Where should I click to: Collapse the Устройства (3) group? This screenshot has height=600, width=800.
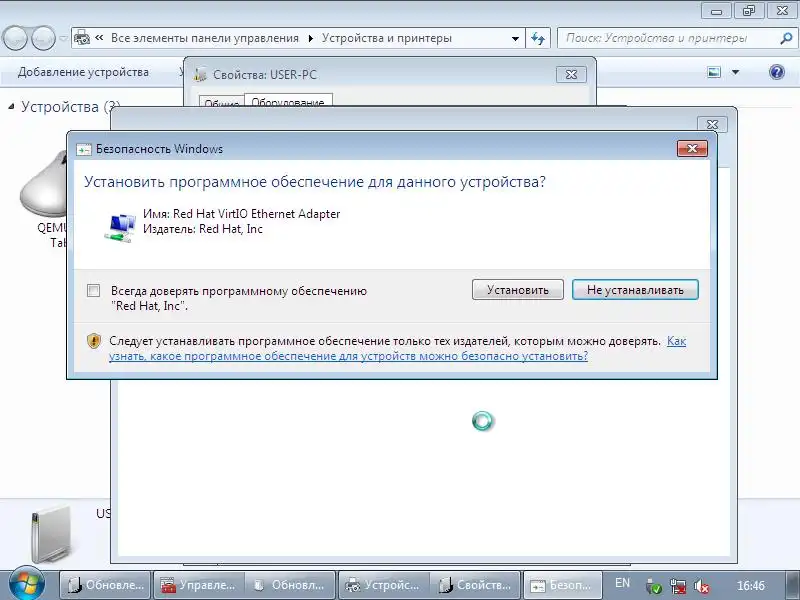tap(11, 107)
